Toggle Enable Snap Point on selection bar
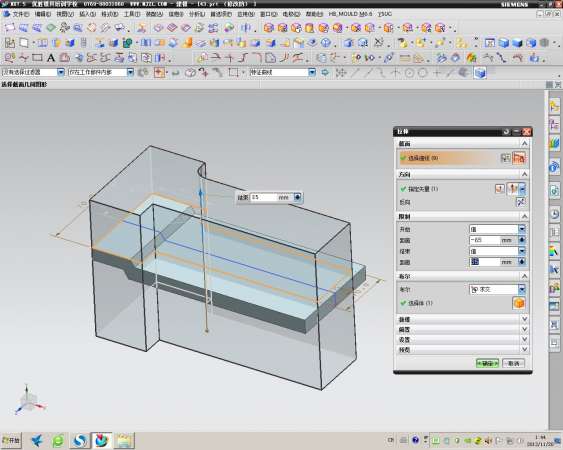Viewport: 563px width, 450px height. tap(341, 73)
